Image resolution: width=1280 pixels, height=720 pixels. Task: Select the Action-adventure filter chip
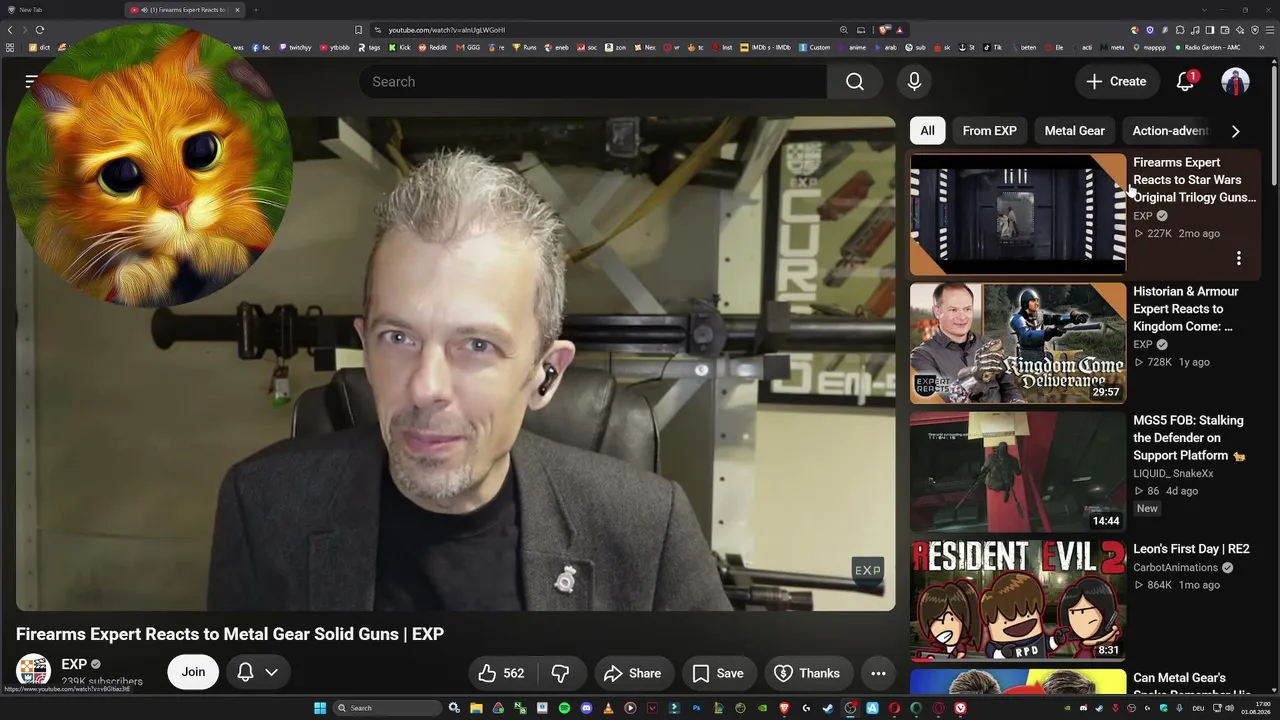[1170, 131]
